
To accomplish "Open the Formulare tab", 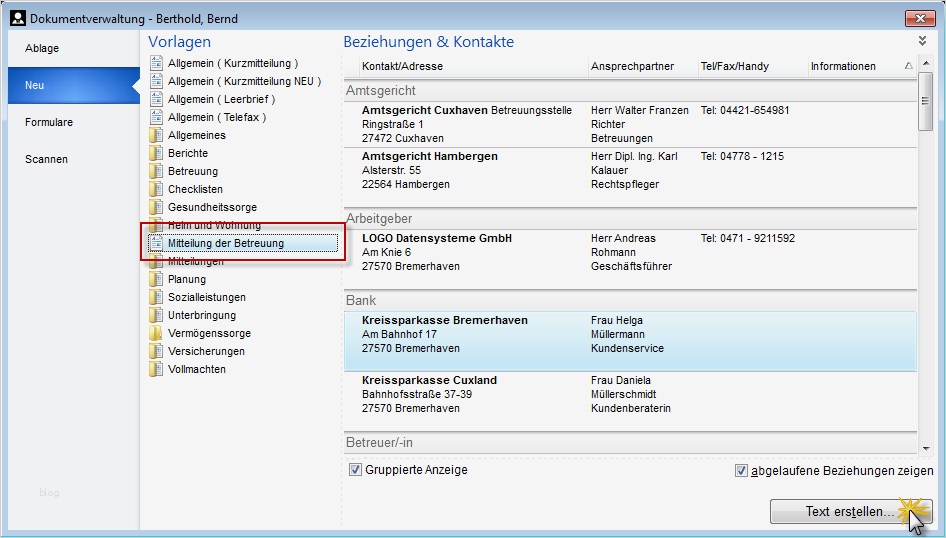I will 49,122.
